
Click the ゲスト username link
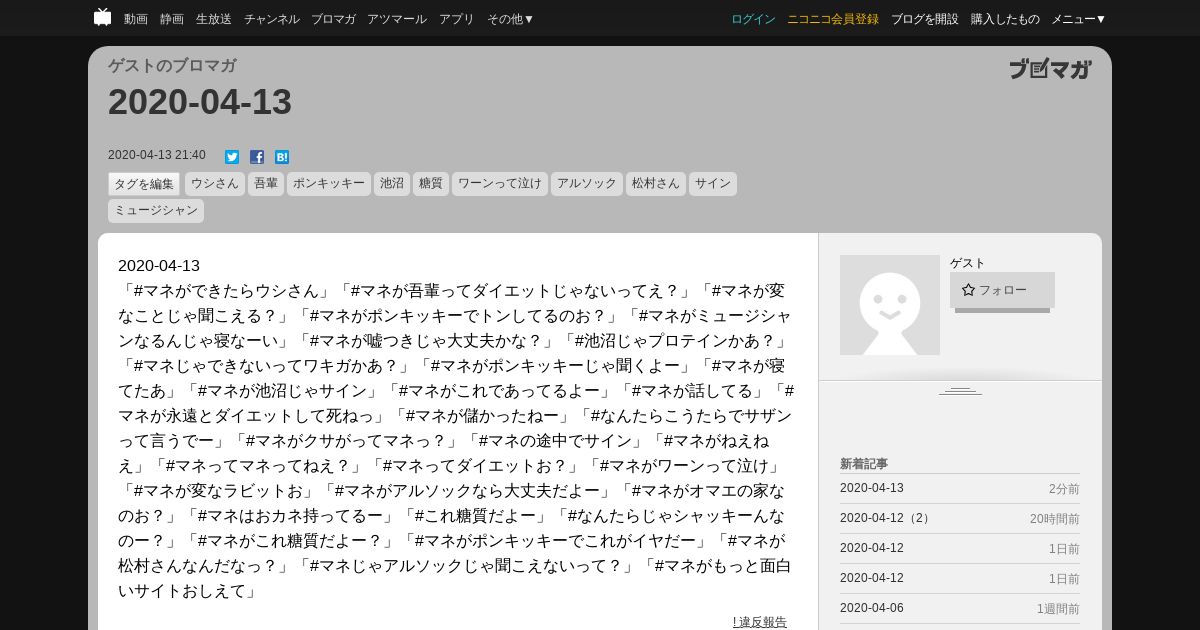click(968, 263)
